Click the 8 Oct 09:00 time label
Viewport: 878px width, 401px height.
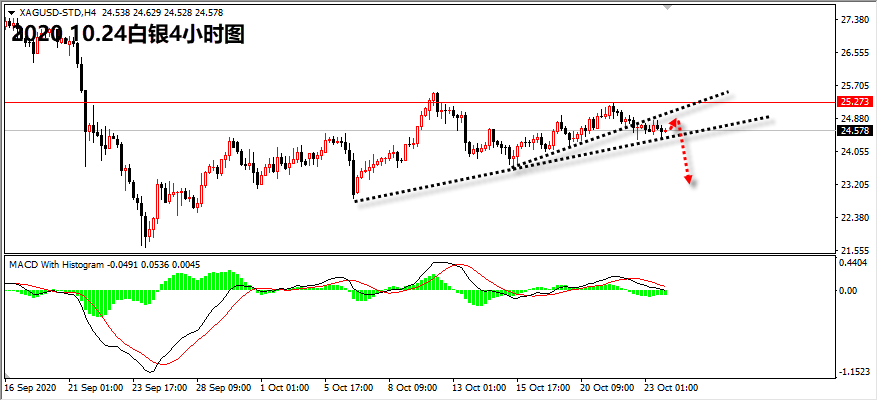414,388
